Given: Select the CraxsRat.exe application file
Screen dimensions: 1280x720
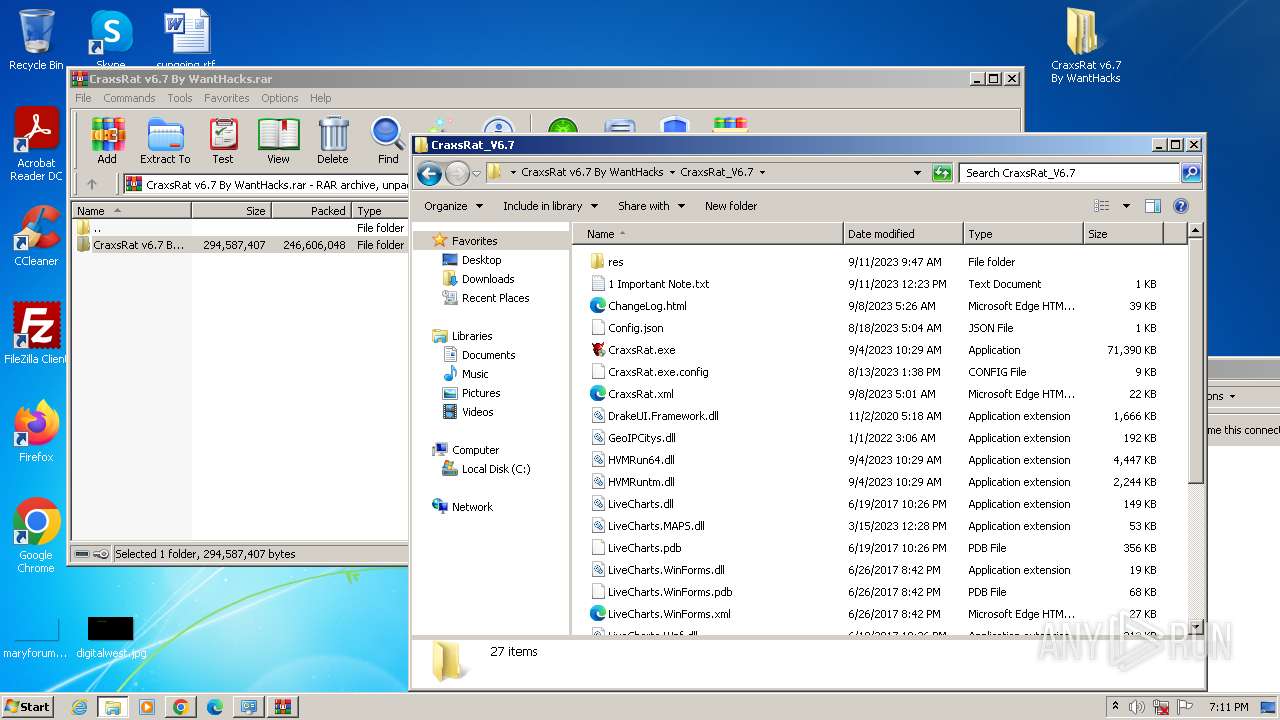Looking at the screenshot, I should [x=642, y=350].
